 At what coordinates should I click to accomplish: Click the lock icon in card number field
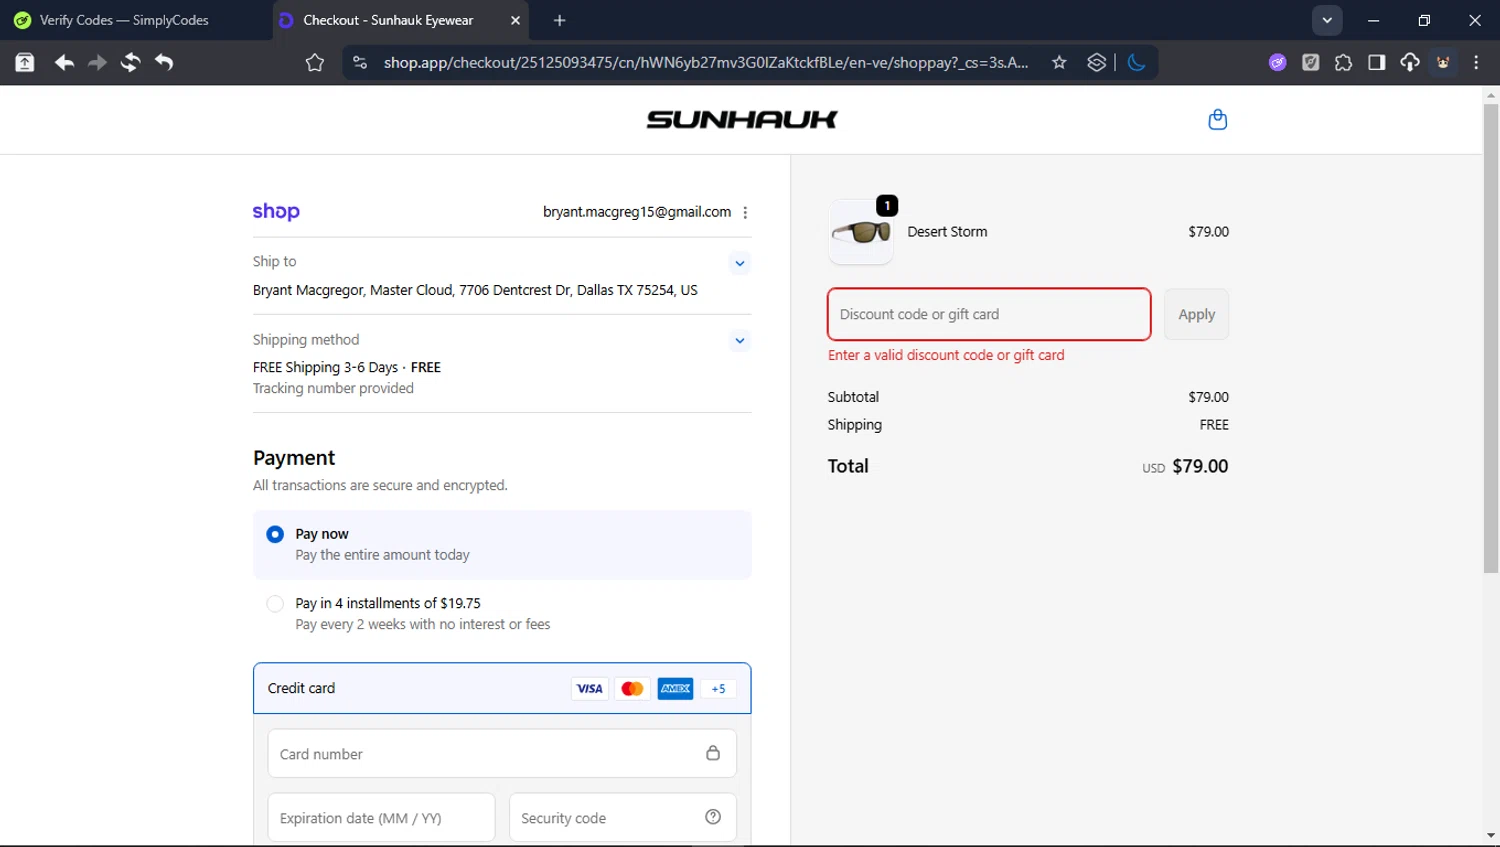713,753
